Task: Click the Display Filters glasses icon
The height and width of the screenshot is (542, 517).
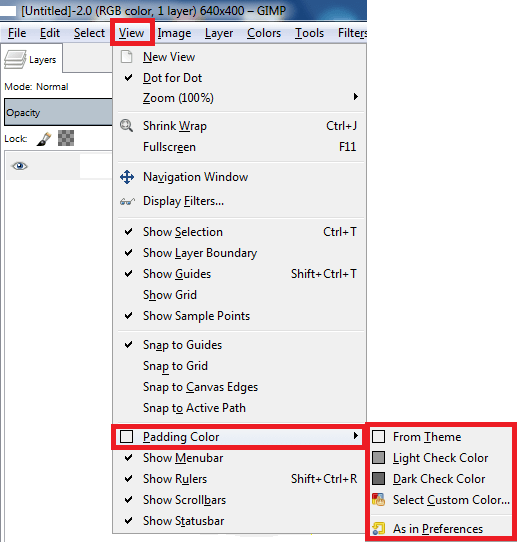Action: (x=127, y=202)
